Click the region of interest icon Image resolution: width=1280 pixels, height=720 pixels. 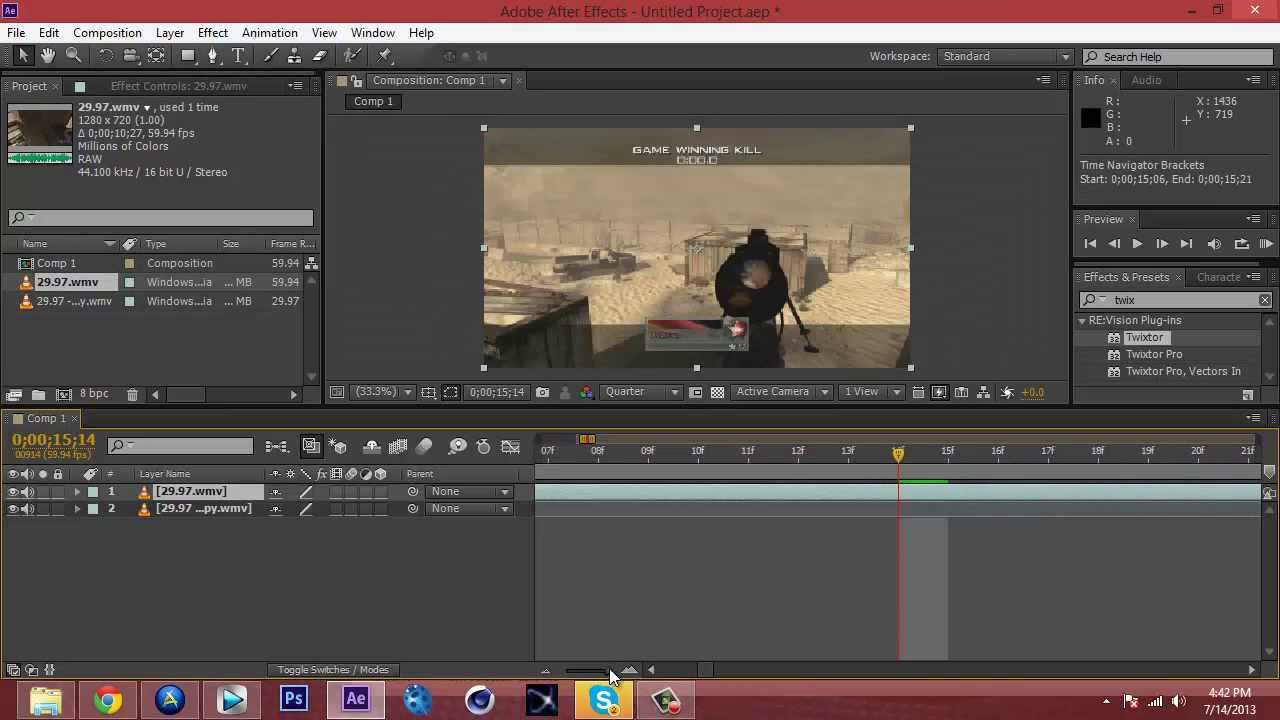tap(450, 392)
